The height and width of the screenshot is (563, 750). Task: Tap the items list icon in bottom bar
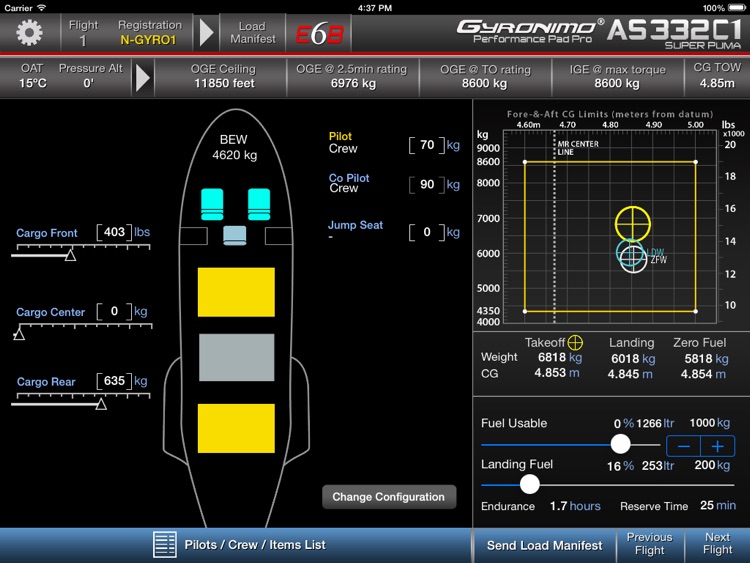[165, 545]
